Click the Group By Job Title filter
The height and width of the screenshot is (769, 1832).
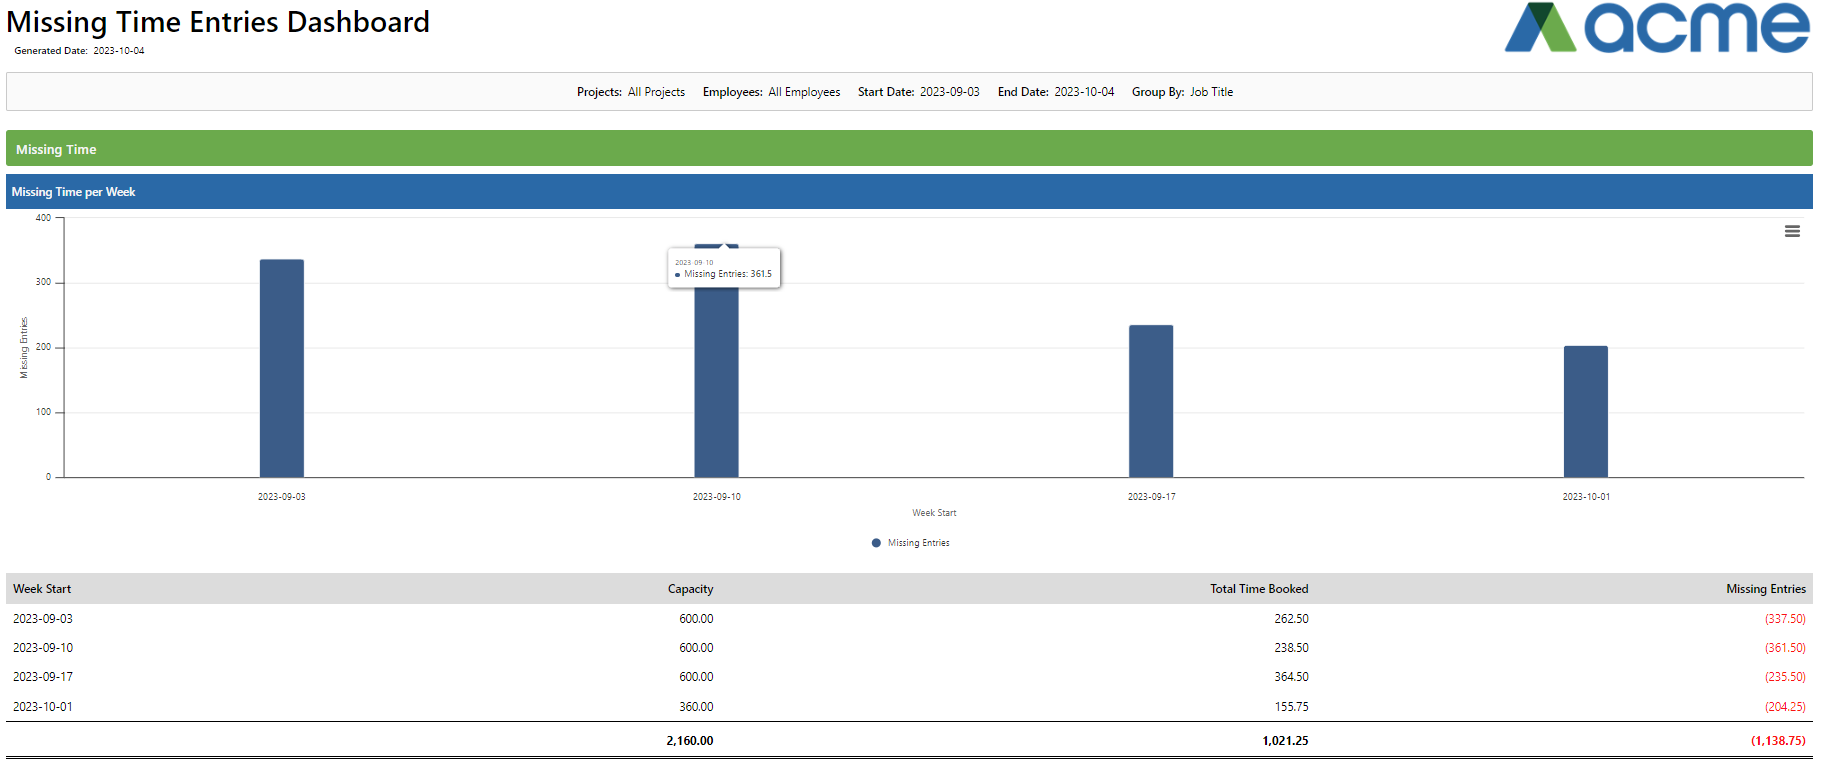click(x=1182, y=92)
